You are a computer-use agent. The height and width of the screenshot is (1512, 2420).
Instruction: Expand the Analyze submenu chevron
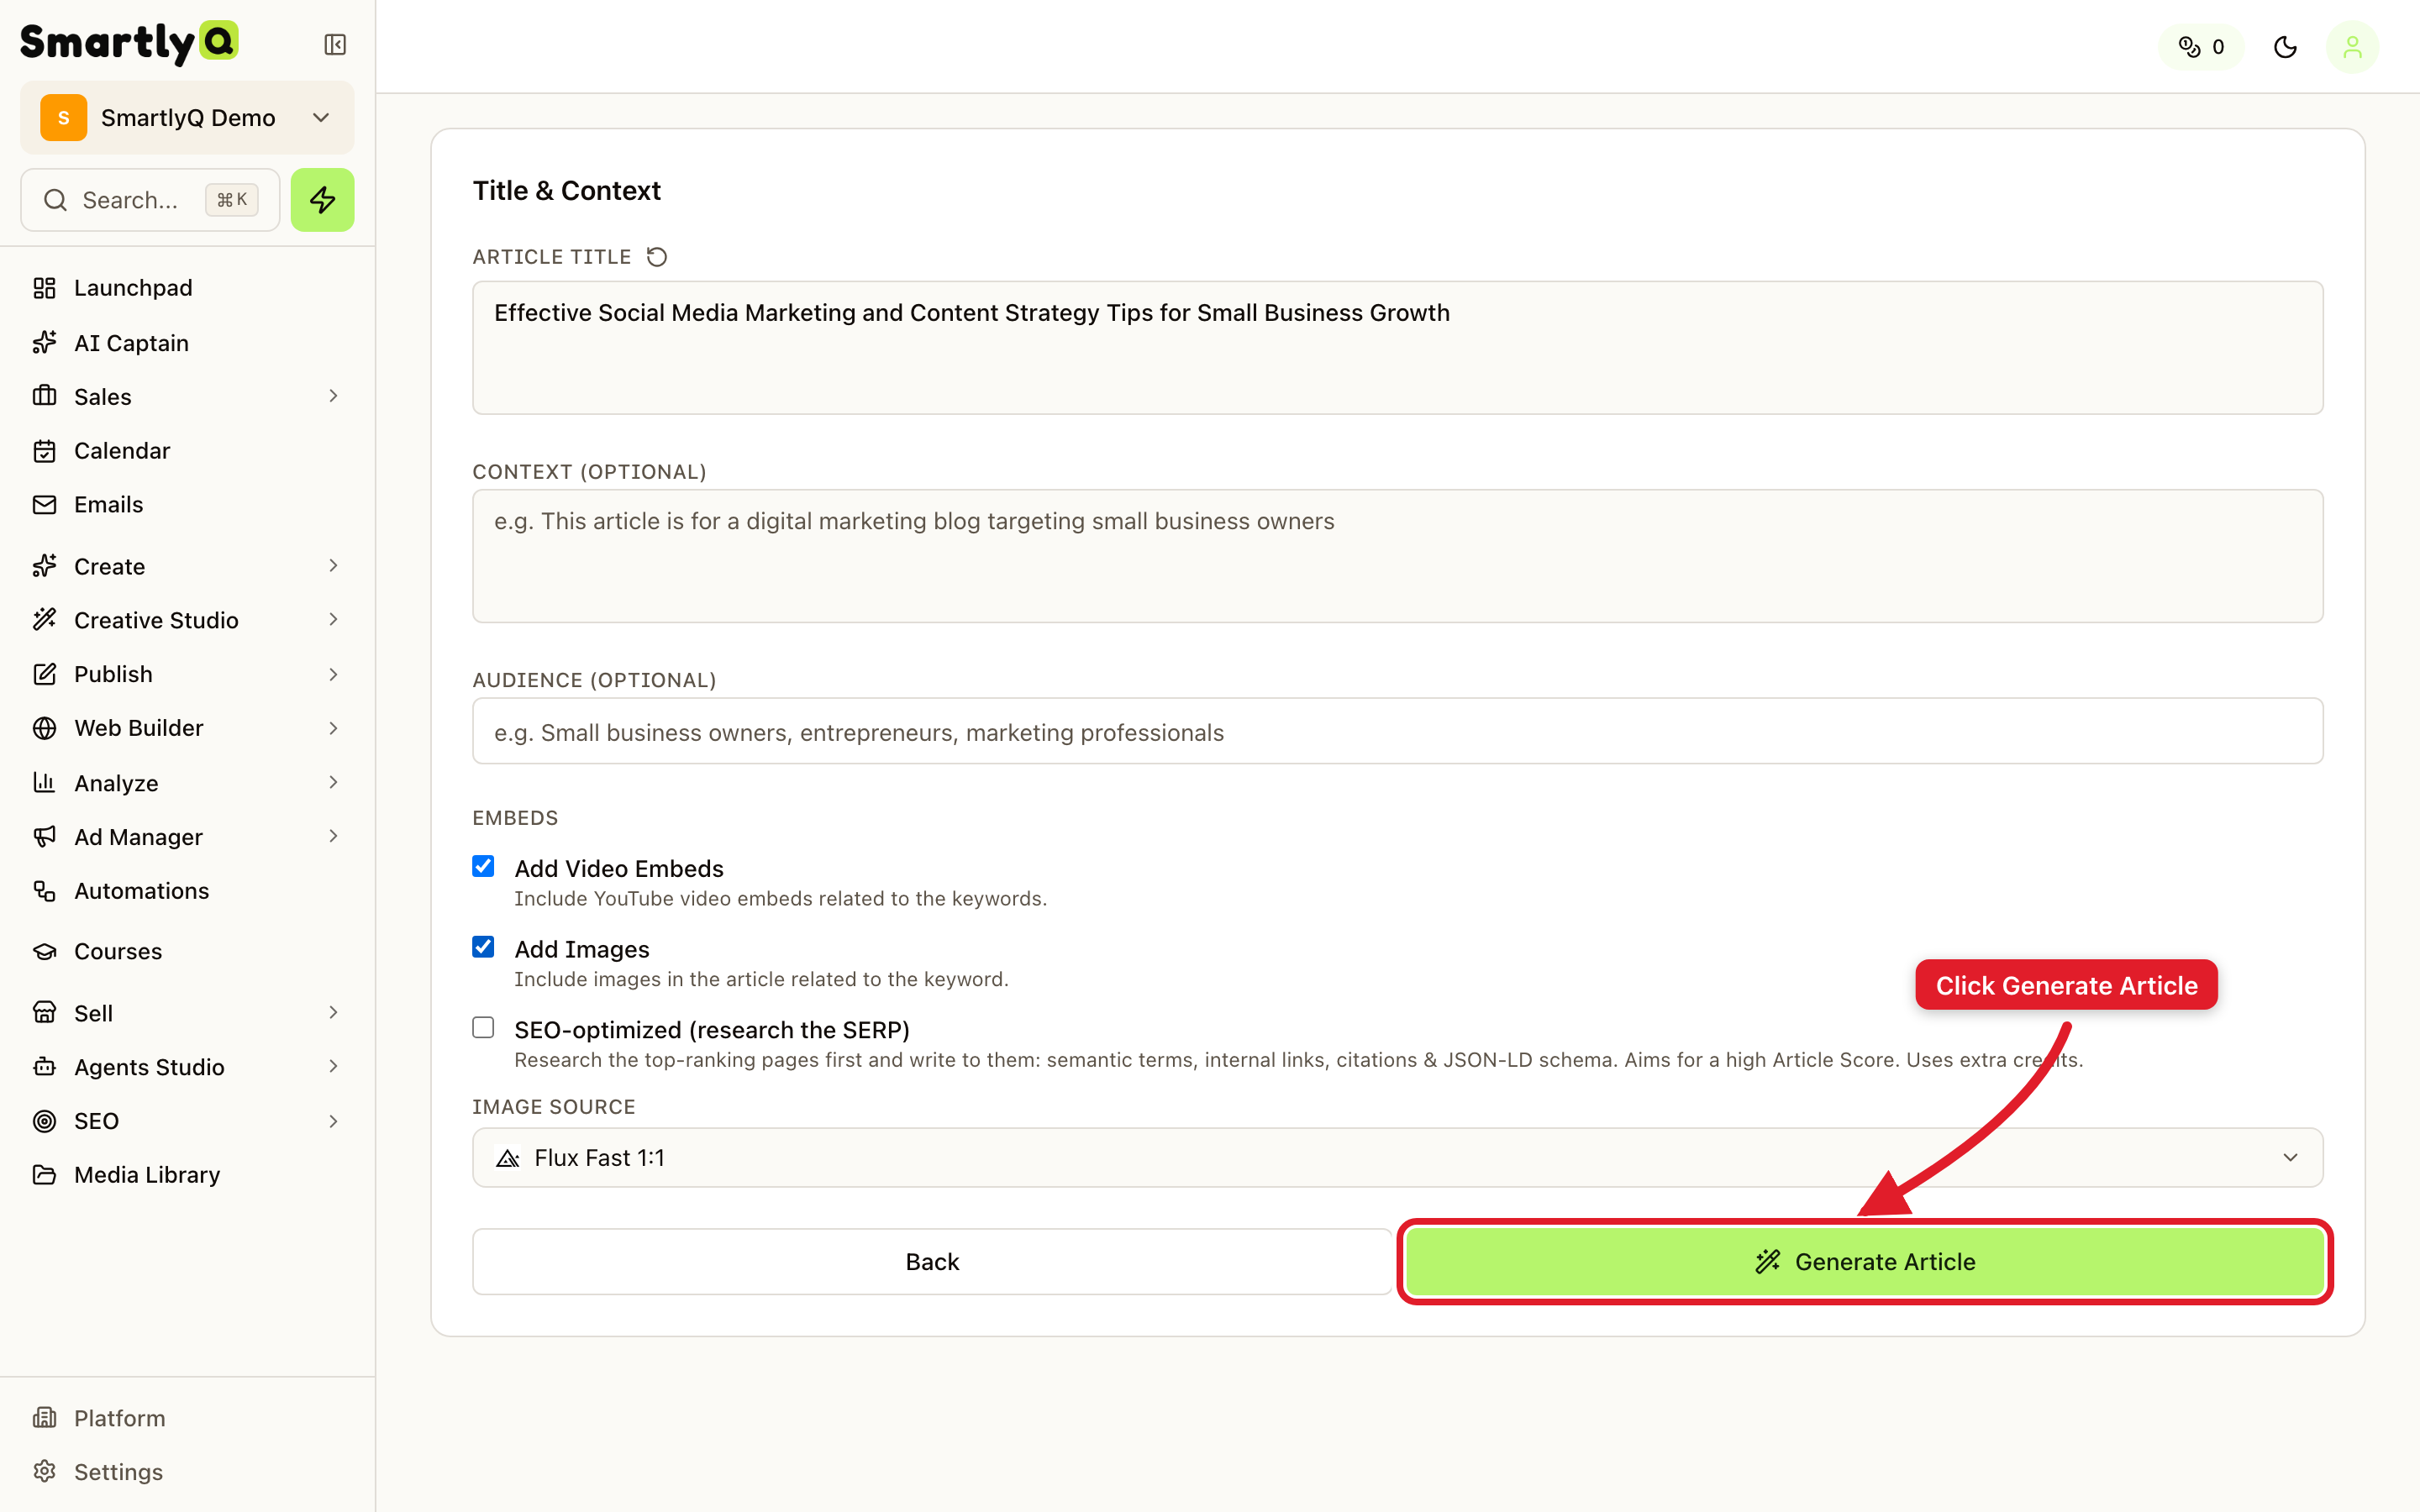click(x=333, y=782)
